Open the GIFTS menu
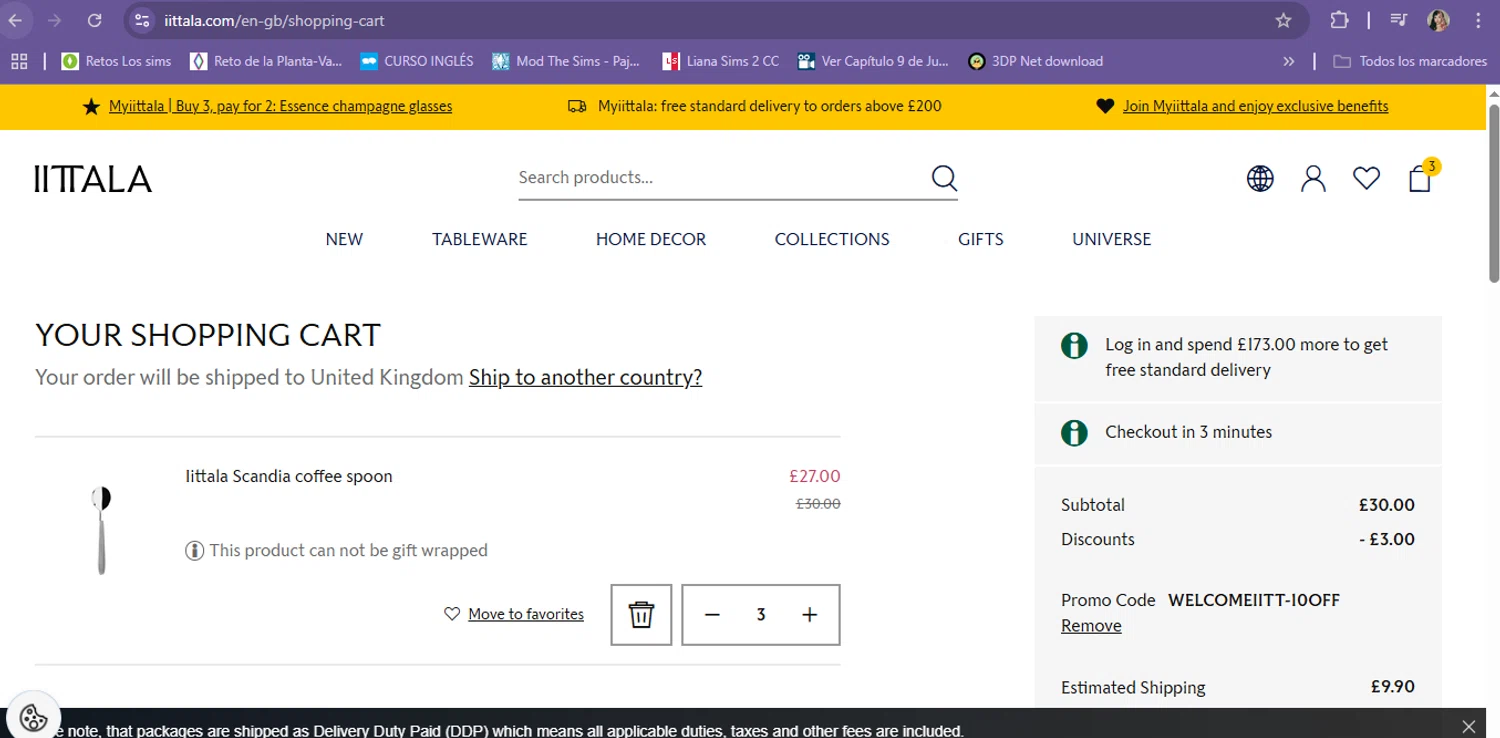The height and width of the screenshot is (738, 1500). (981, 239)
